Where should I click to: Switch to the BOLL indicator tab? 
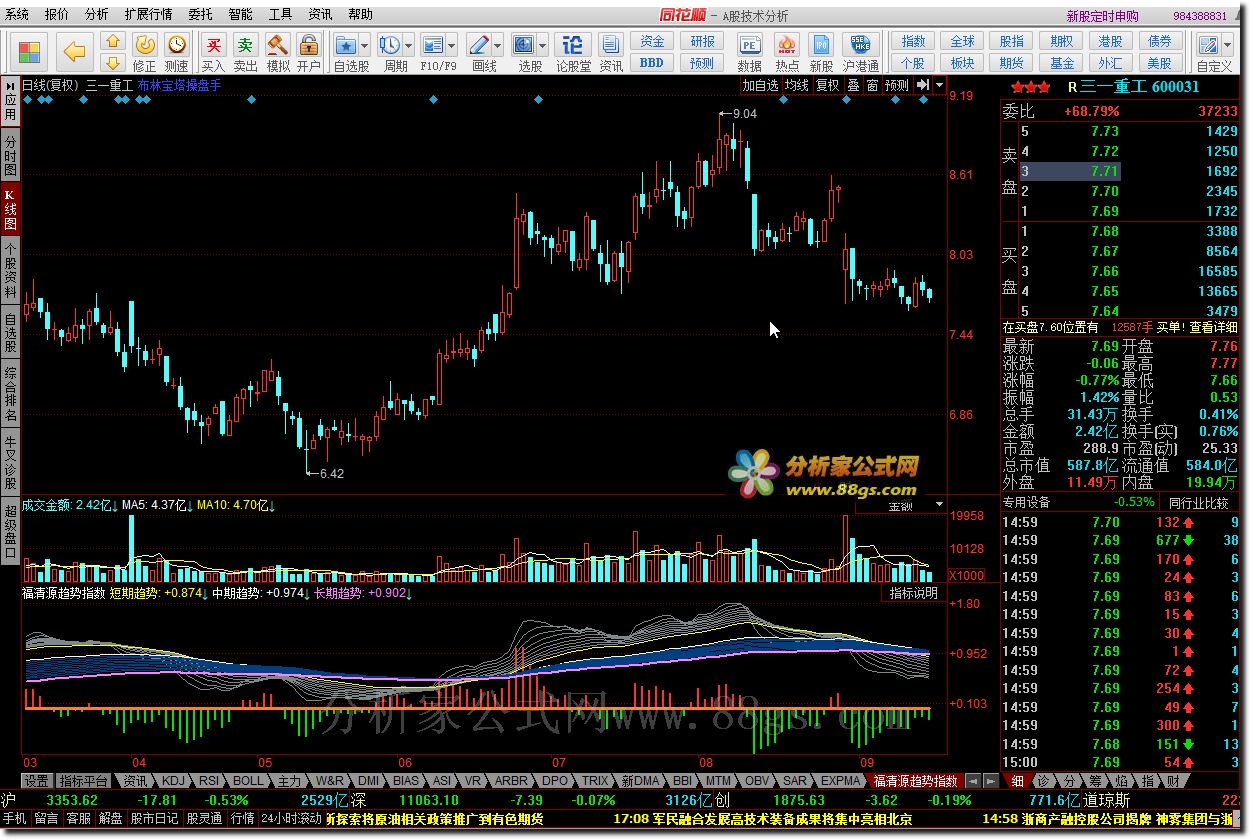tap(247, 780)
